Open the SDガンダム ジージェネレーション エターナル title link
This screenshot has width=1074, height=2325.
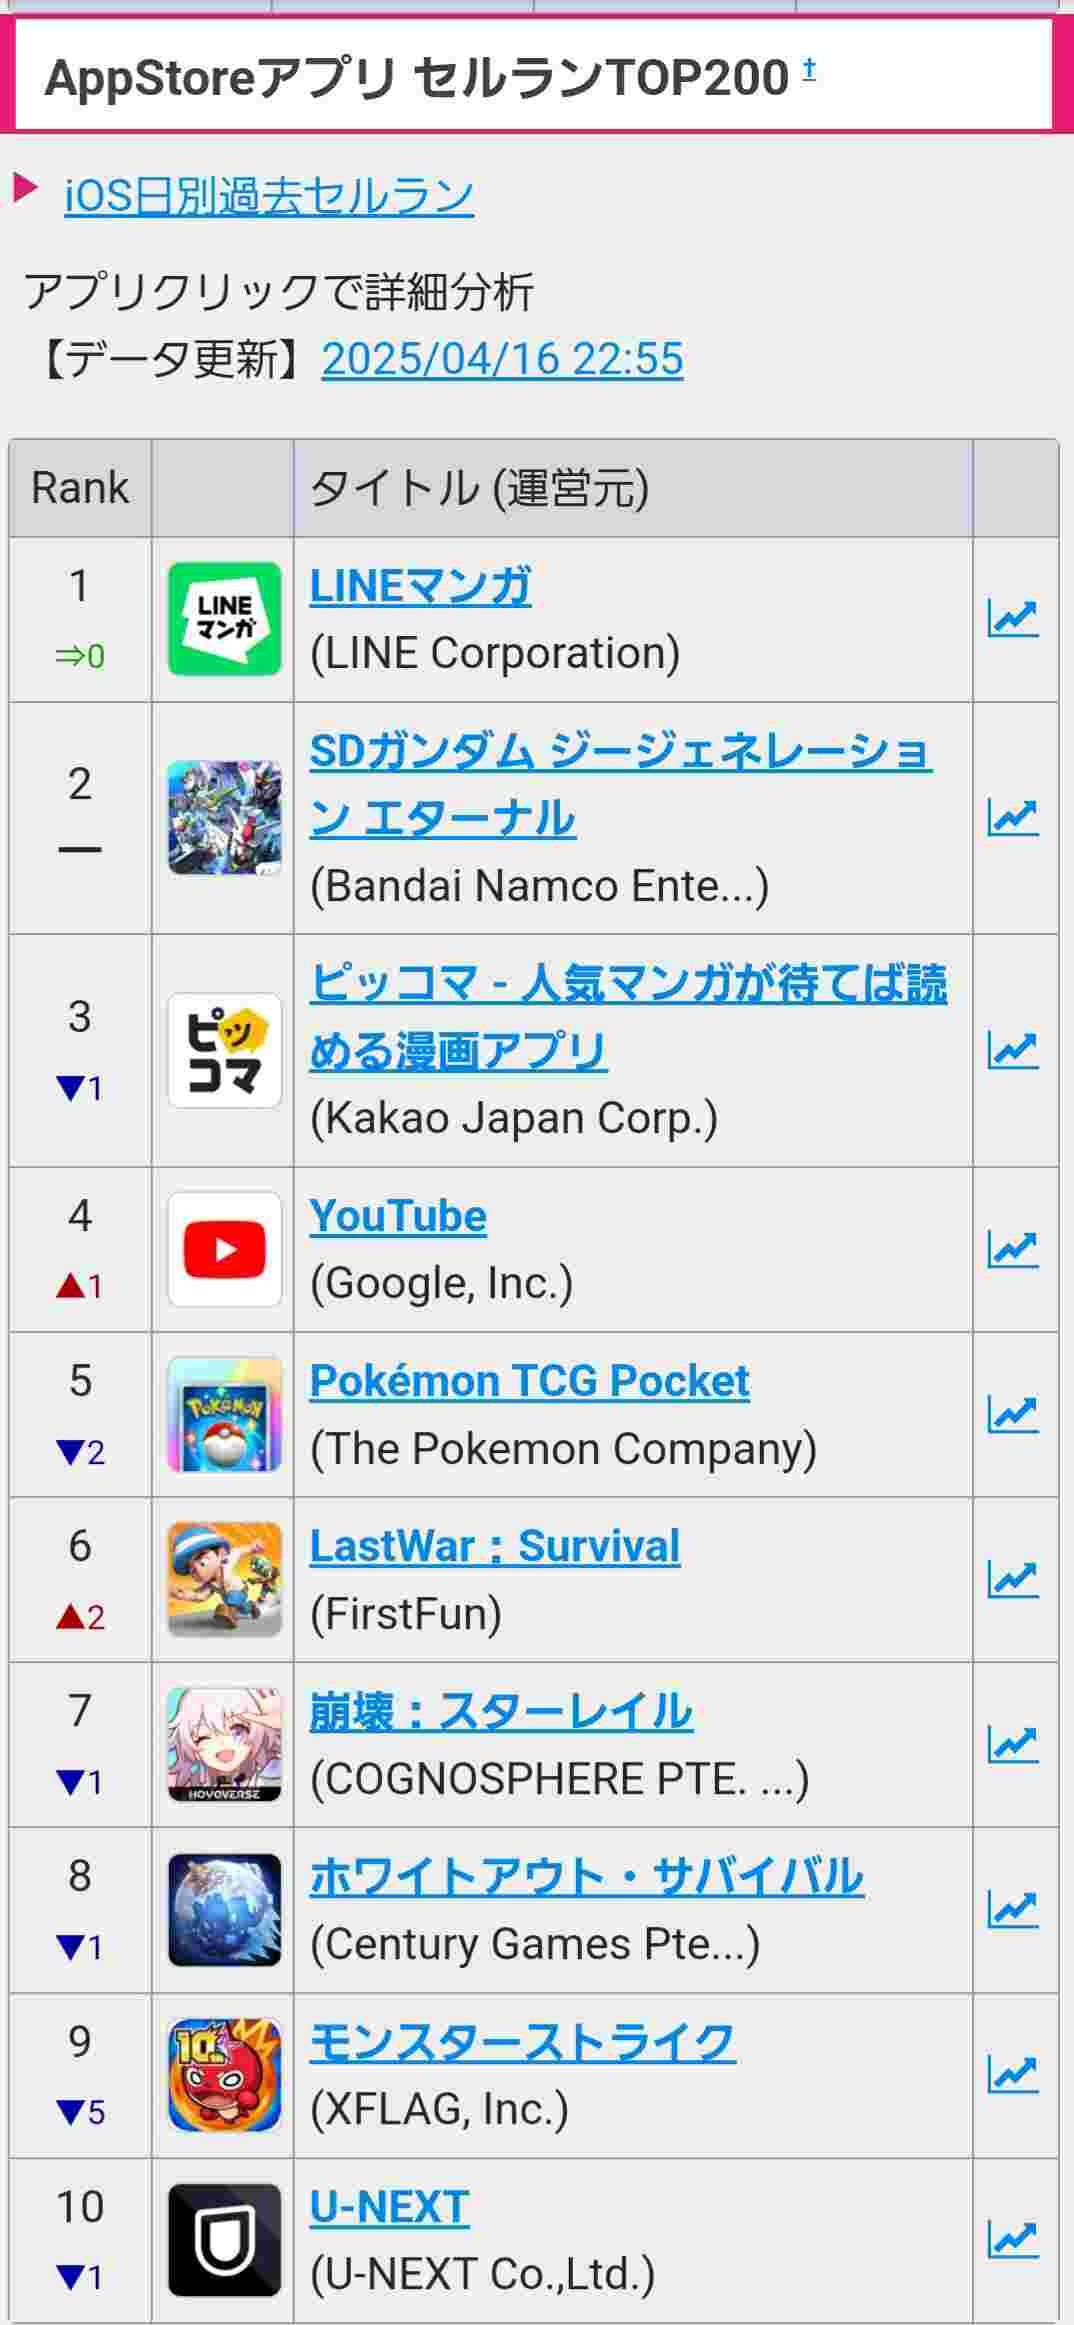tap(620, 752)
